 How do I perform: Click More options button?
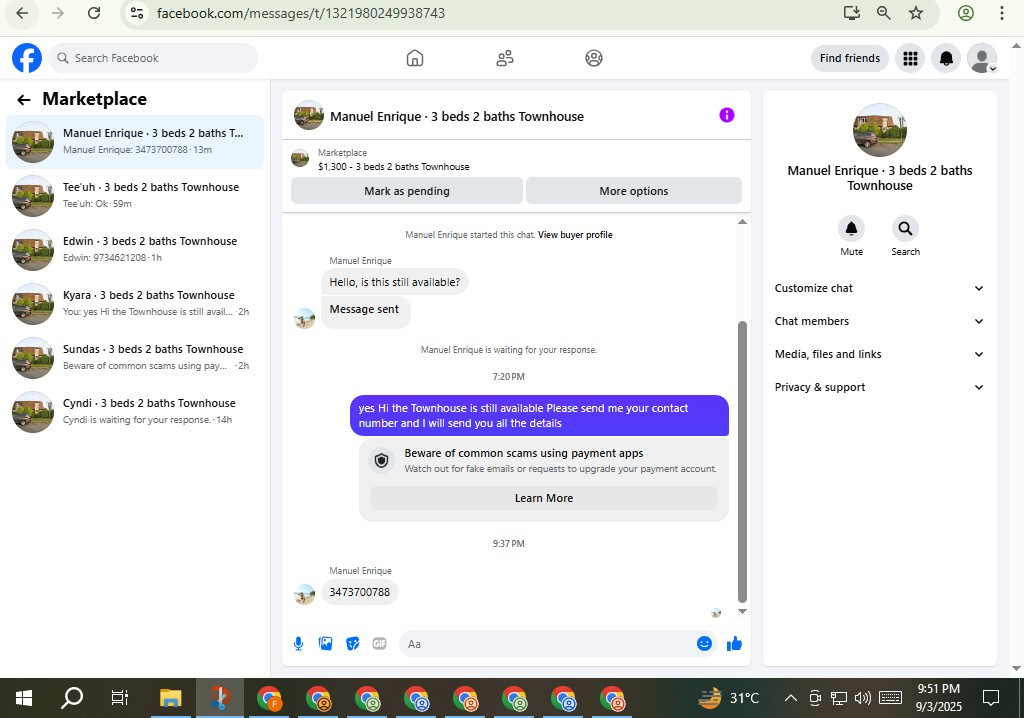tap(633, 191)
